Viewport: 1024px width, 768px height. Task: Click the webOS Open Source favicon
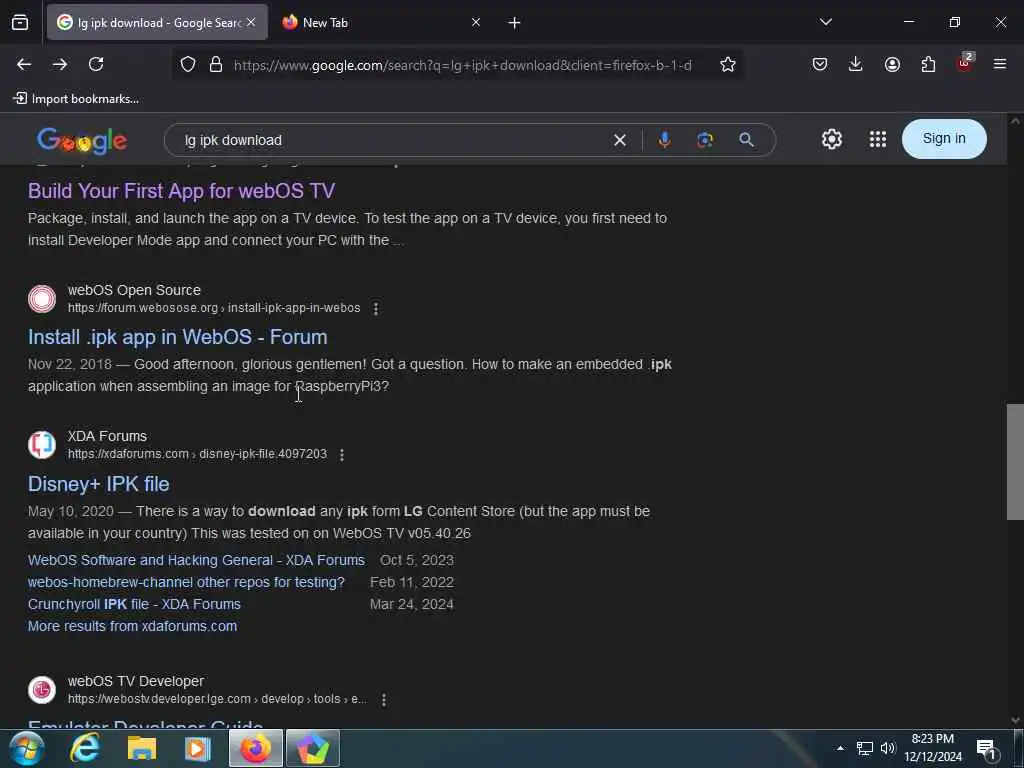click(42, 299)
